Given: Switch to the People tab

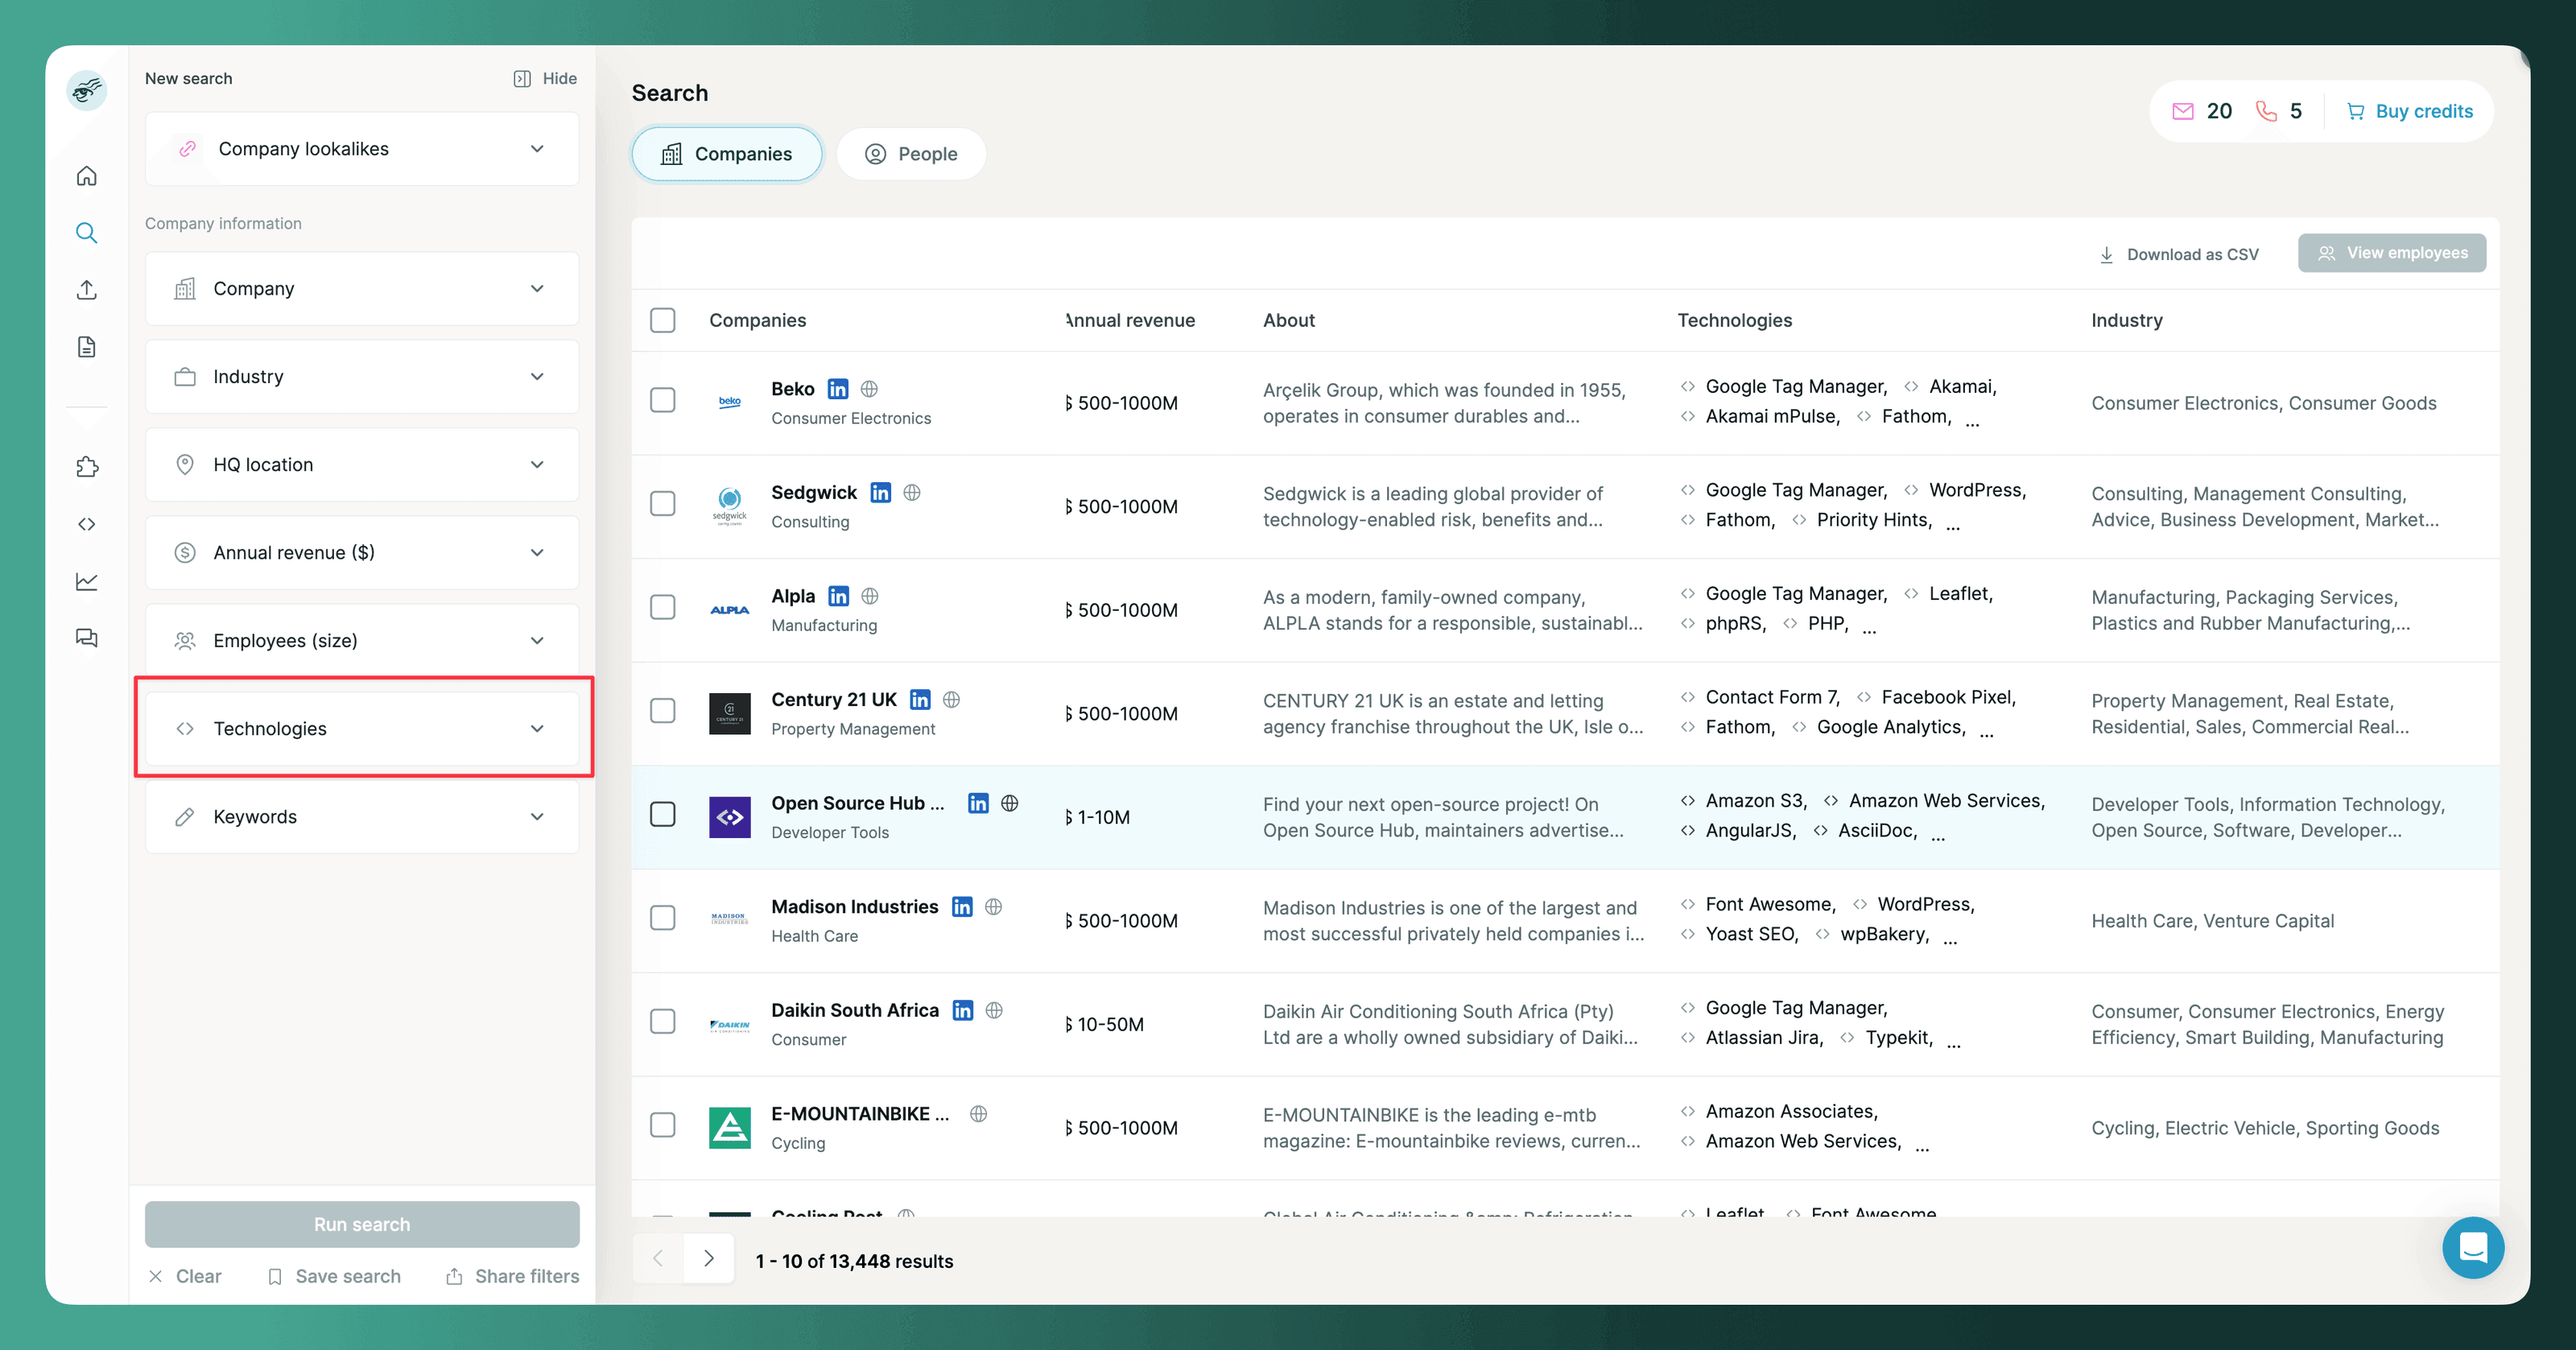Looking at the screenshot, I should (x=911, y=154).
